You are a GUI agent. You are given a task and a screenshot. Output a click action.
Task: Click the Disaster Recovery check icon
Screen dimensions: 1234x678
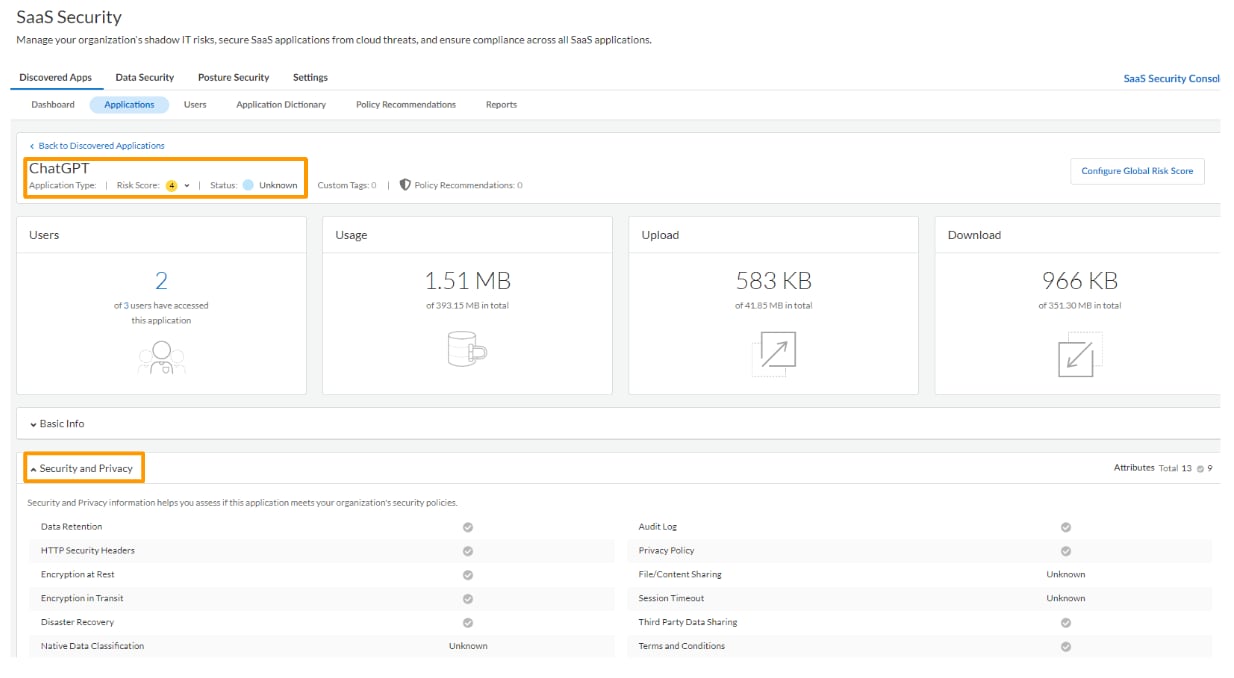point(468,623)
